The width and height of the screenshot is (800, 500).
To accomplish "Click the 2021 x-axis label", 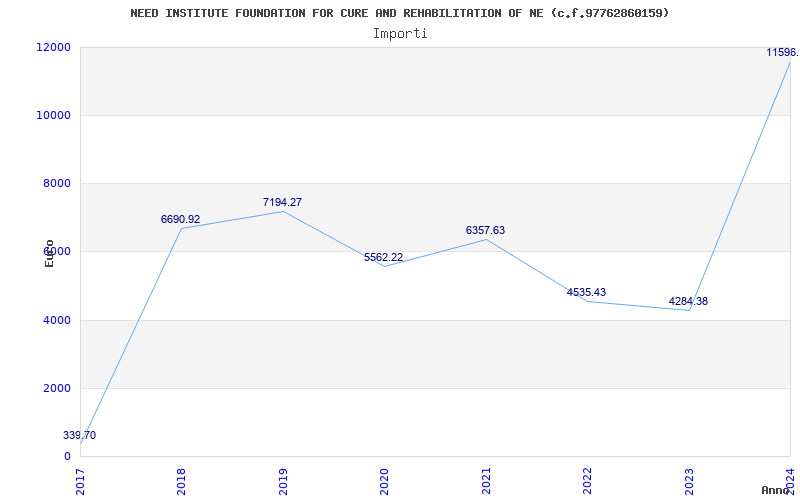I will pos(486,481).
